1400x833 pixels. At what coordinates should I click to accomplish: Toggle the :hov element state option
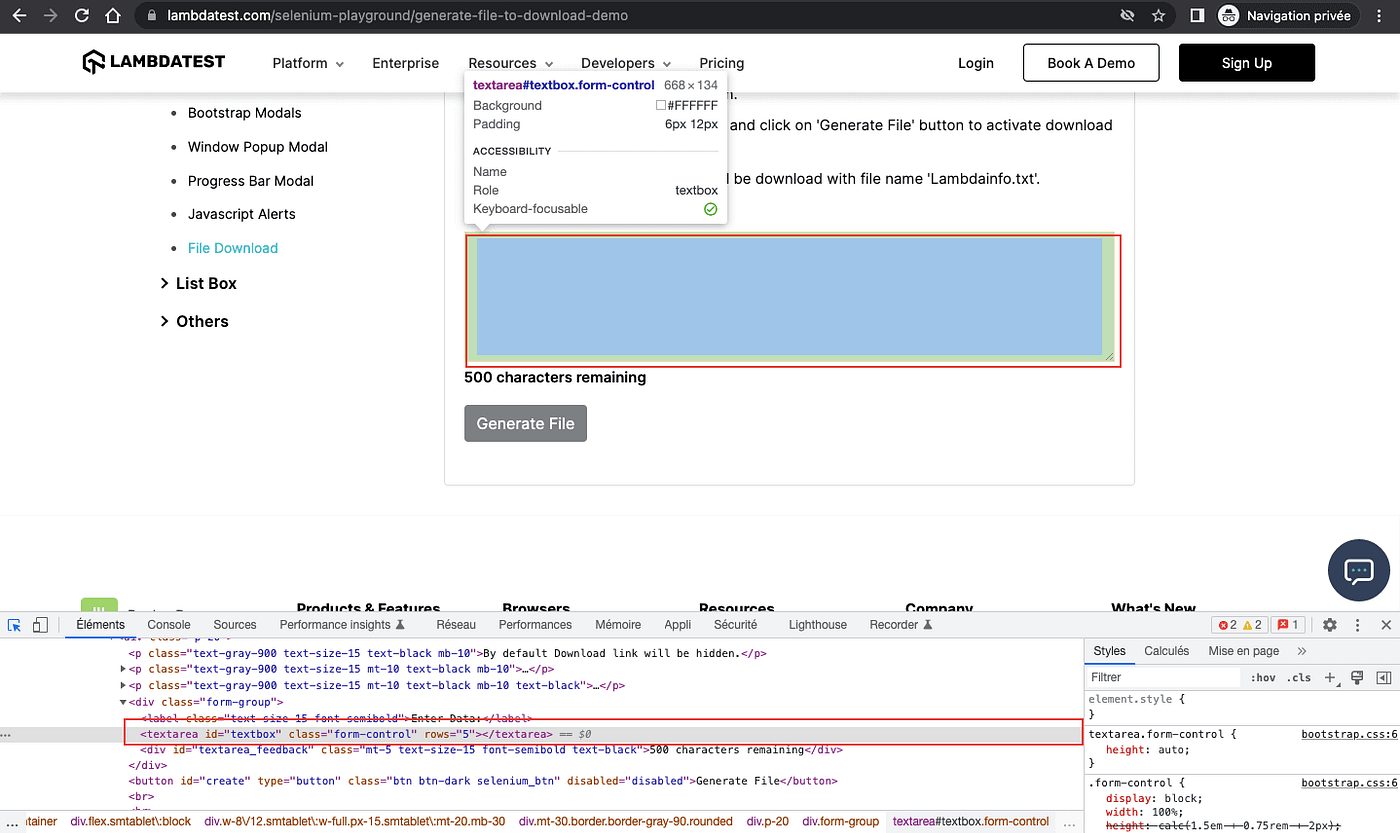[x=1263, y=677]
